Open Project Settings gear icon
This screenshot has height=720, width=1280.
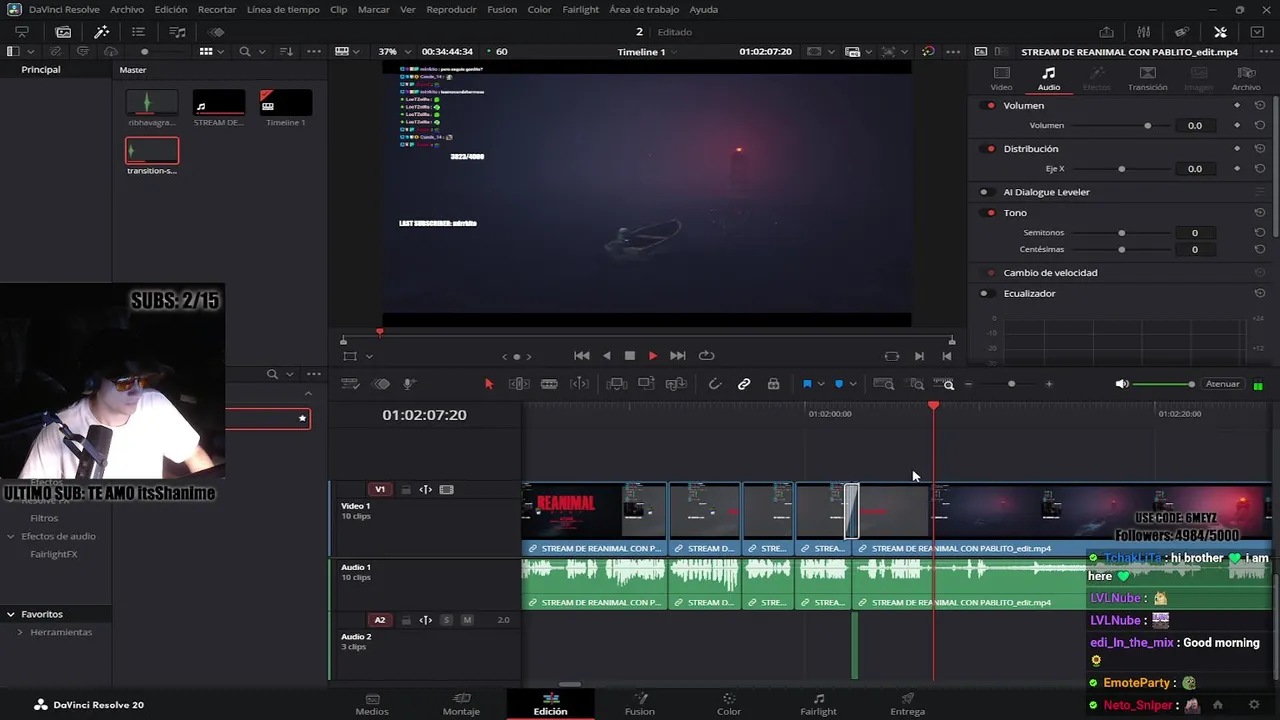tap(1254, 705)
